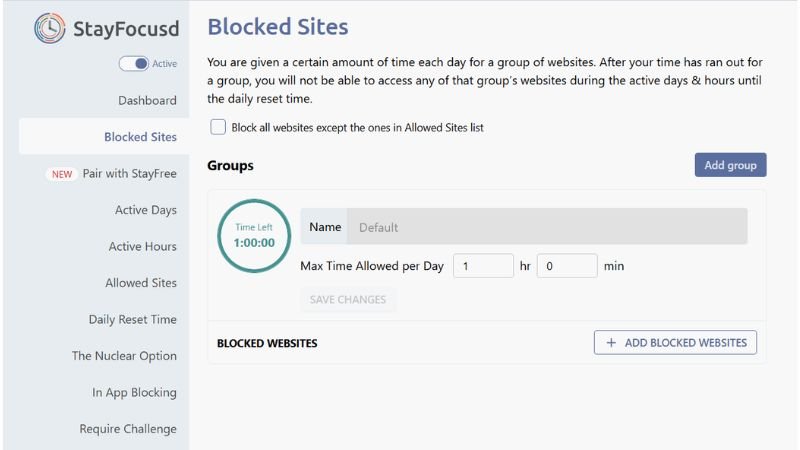Click the hours input showing 1
Image resolution: width=800 pixels, height=450 pixels.
pos(483,266)
